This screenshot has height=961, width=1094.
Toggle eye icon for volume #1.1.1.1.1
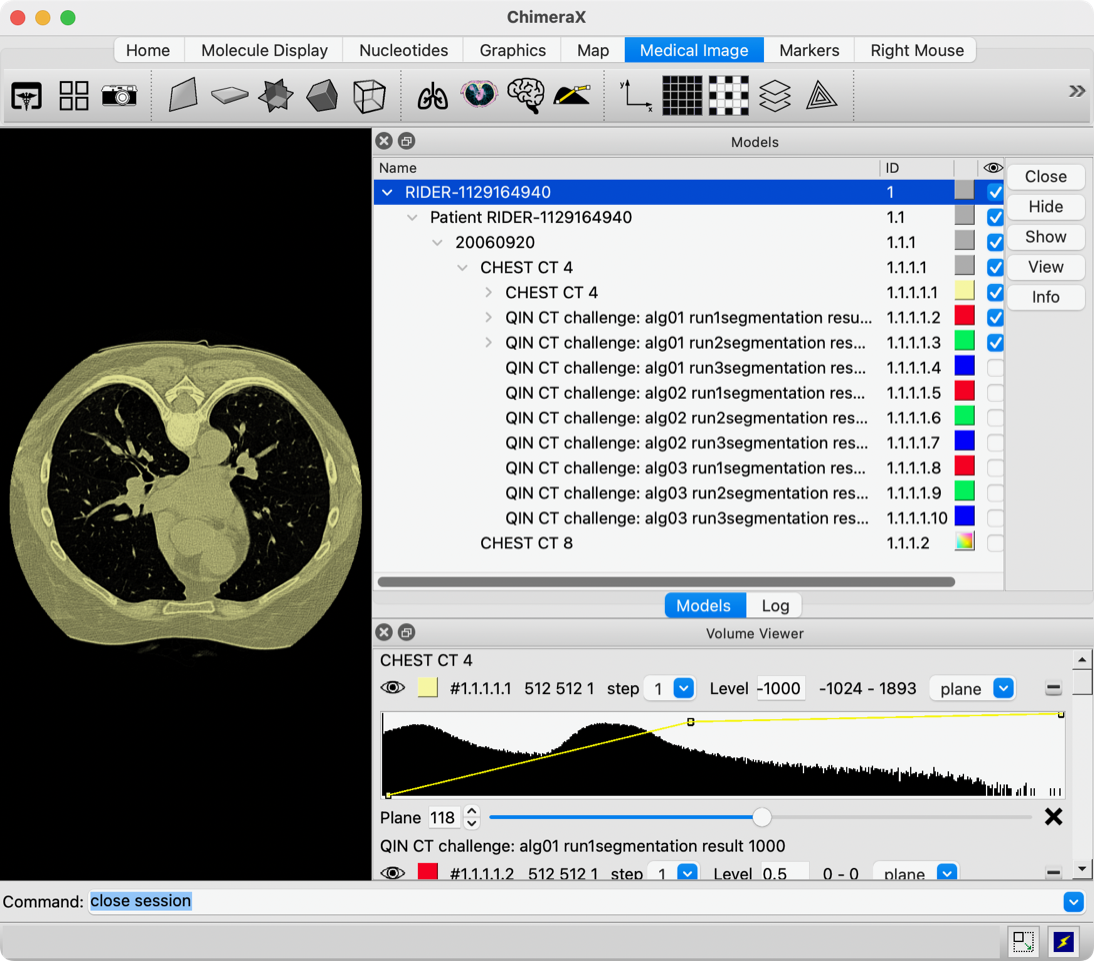click(x=393, y=688)
